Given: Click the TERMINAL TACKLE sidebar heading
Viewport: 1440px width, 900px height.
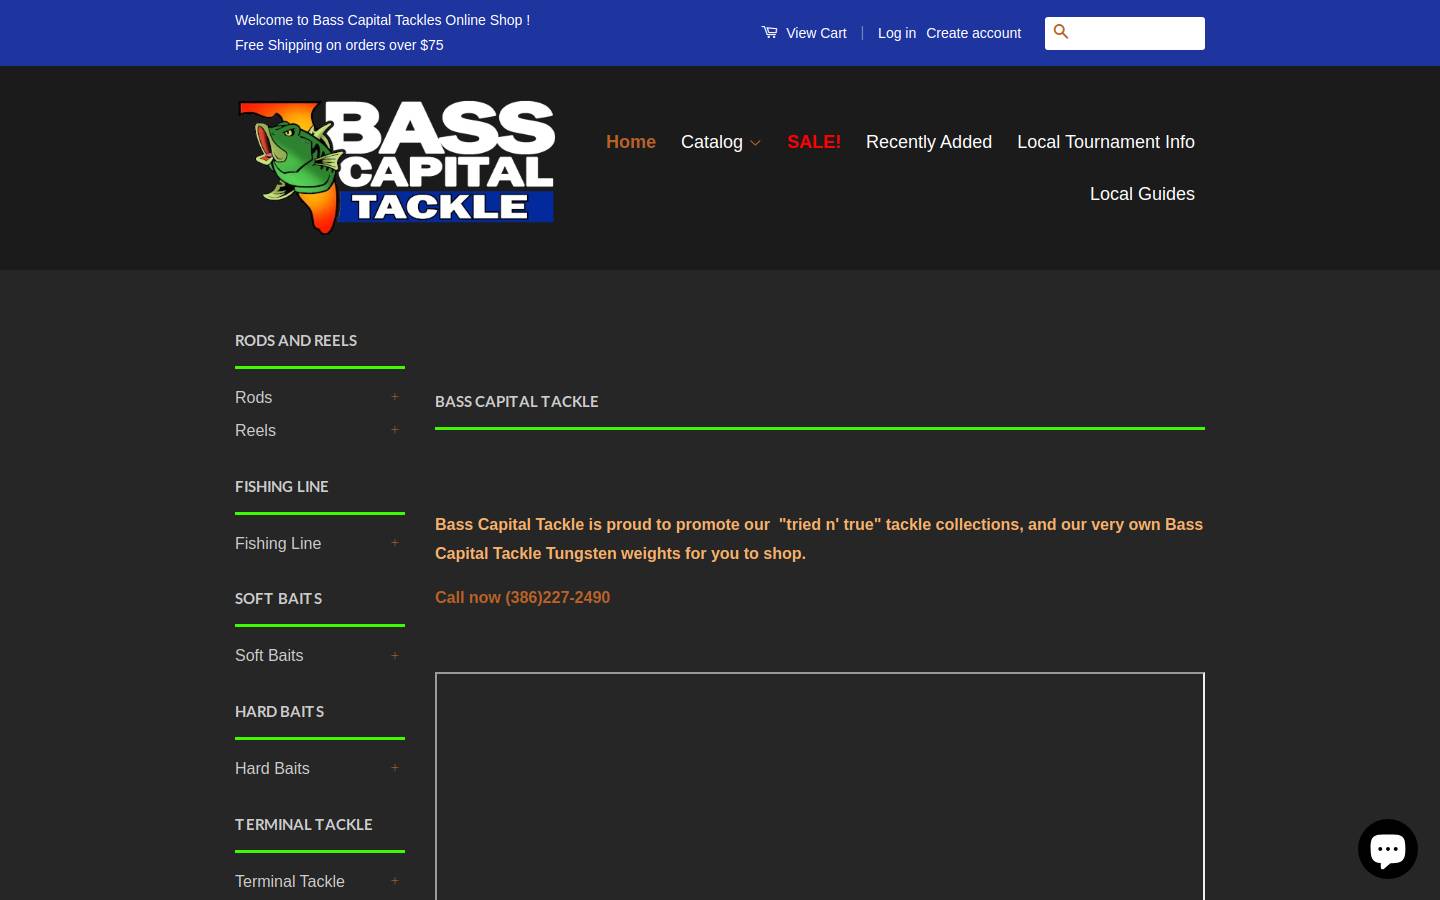Looking at the screenshot, I should coord(304,824).
